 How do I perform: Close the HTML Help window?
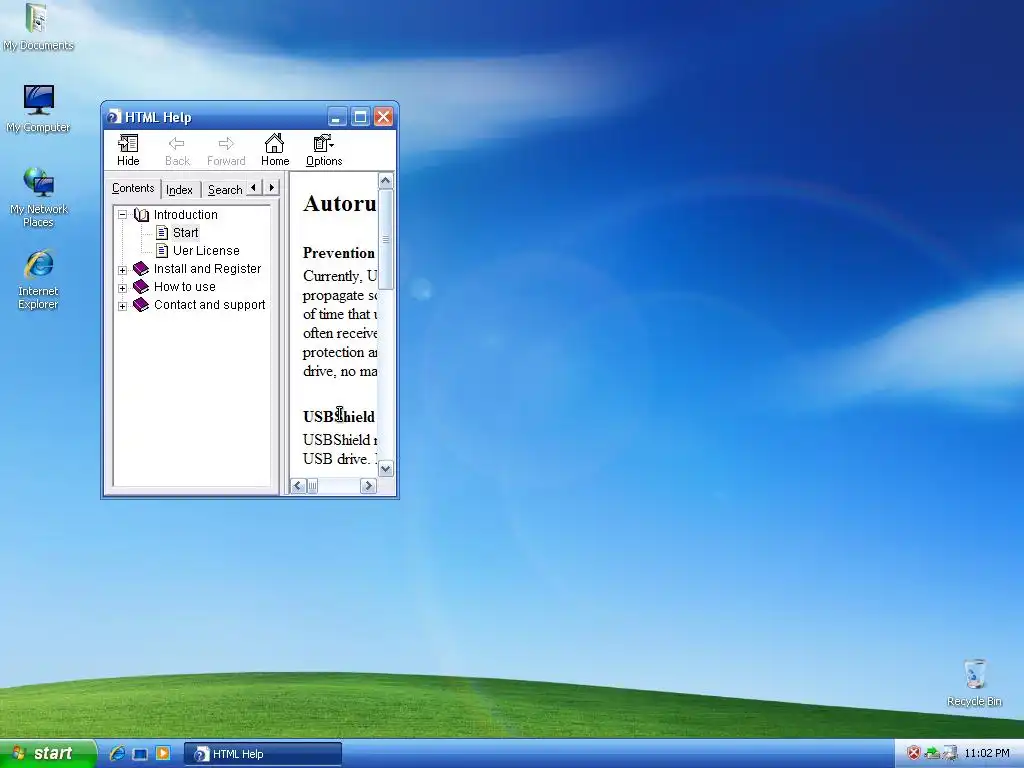coord(383,117)
